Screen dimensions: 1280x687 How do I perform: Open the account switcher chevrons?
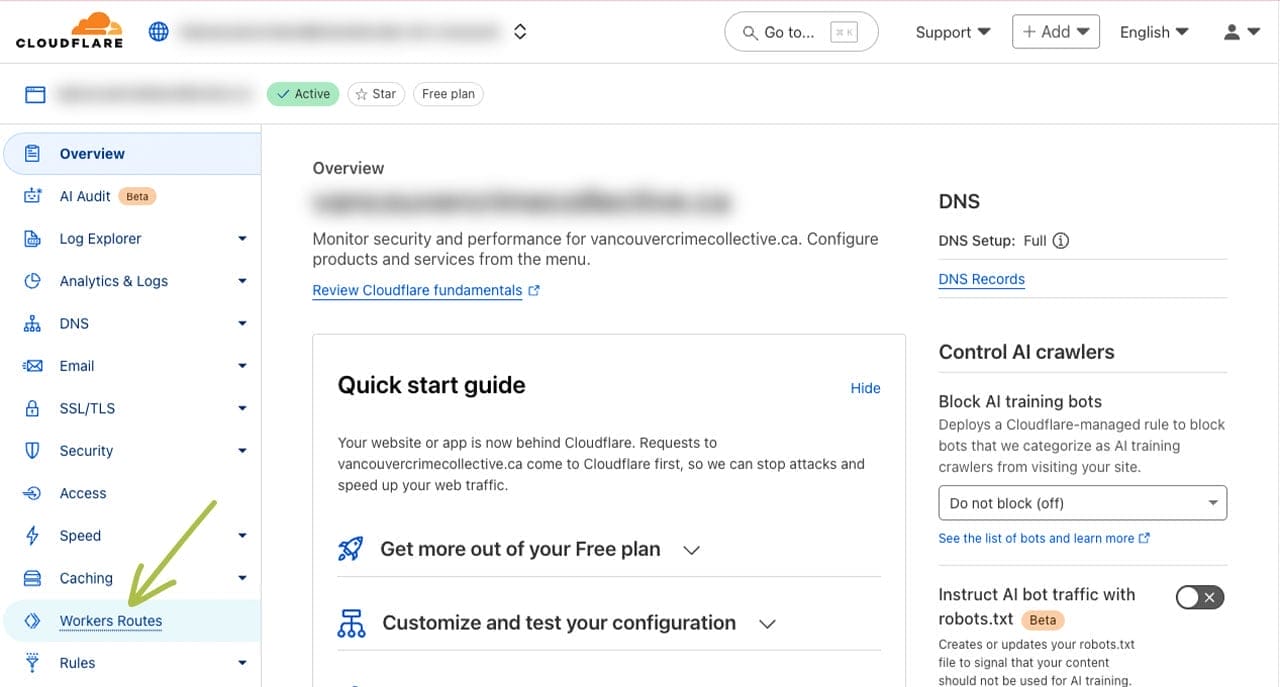(x=520, y=32)
